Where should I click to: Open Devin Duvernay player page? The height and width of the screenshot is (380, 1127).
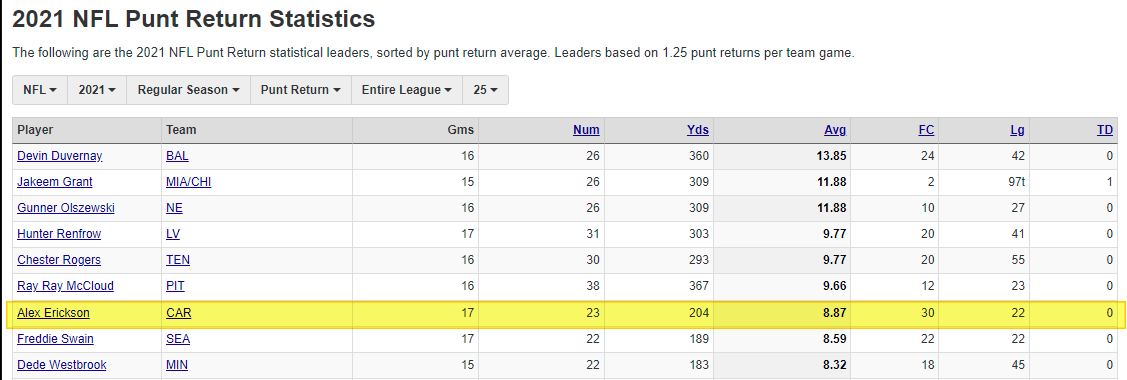click(61, 156)
